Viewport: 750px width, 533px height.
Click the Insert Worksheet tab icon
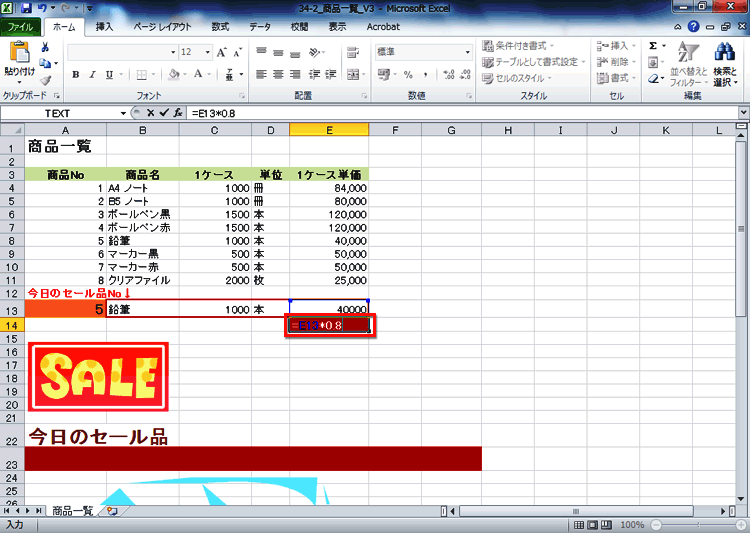(113, 511)
